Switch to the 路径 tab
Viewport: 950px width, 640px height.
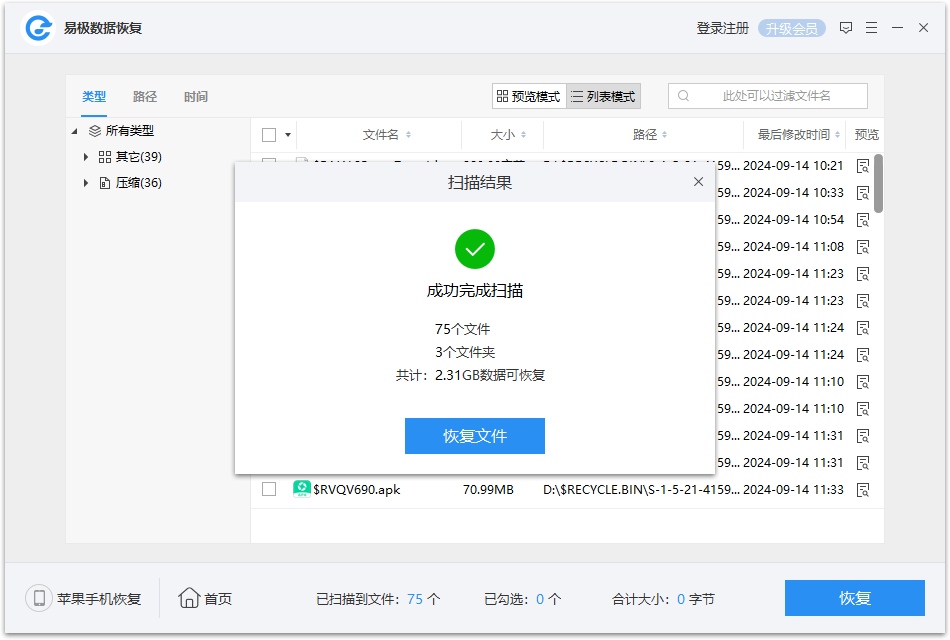144,96
